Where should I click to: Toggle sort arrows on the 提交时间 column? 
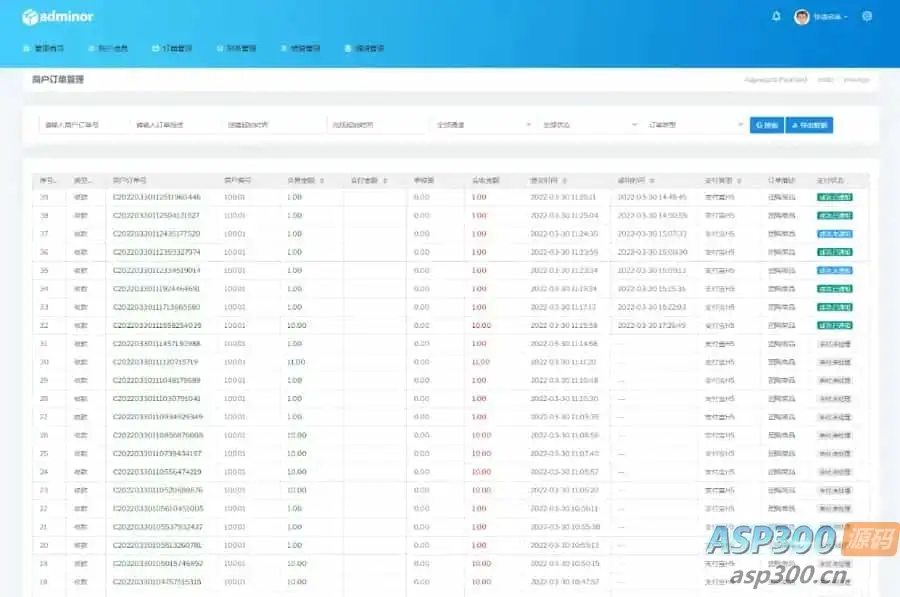coord(565,181)
